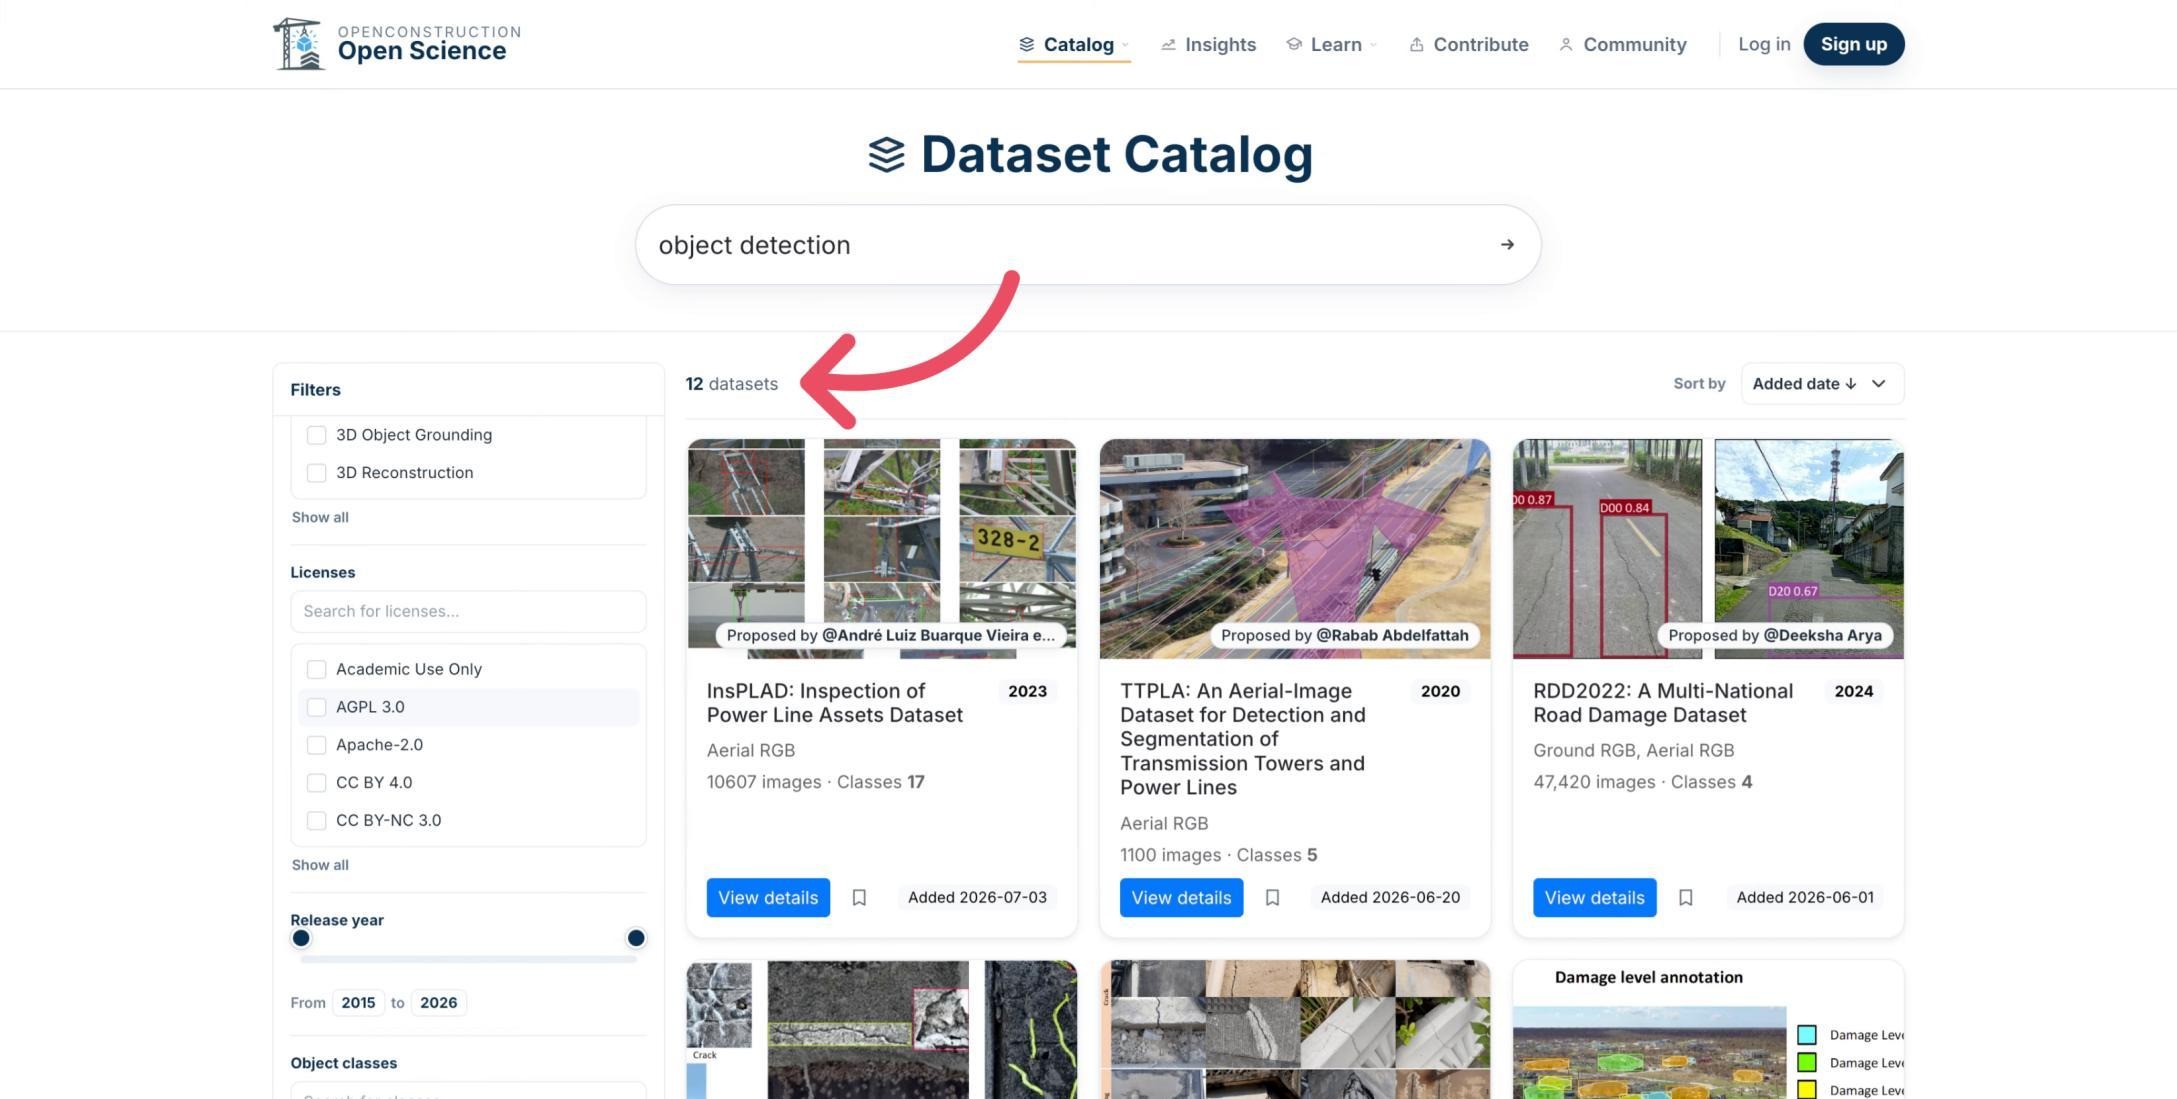The width and height of the screenshot is (2177, 1099).
Task: Click the InsPLAD dataset title
Action: pyautogui.click(x=835, y=703)
